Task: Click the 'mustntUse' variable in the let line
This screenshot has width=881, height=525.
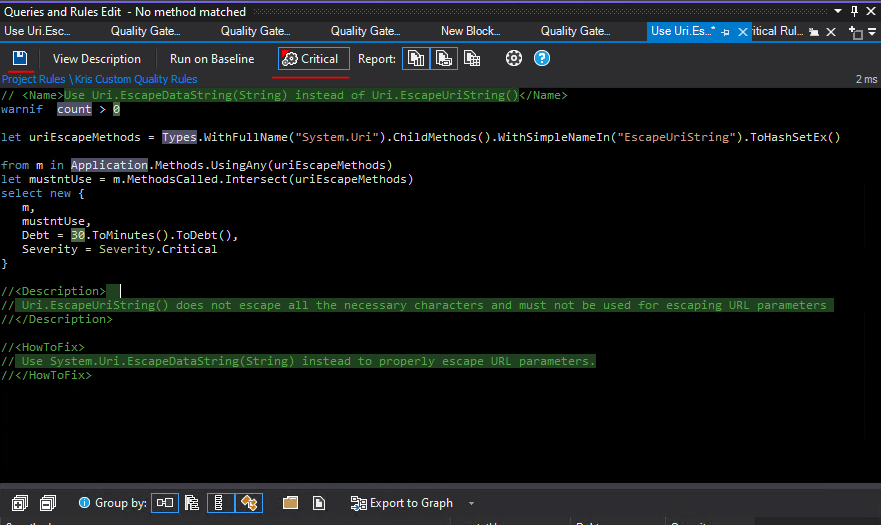Action: [x=60, y=179]
